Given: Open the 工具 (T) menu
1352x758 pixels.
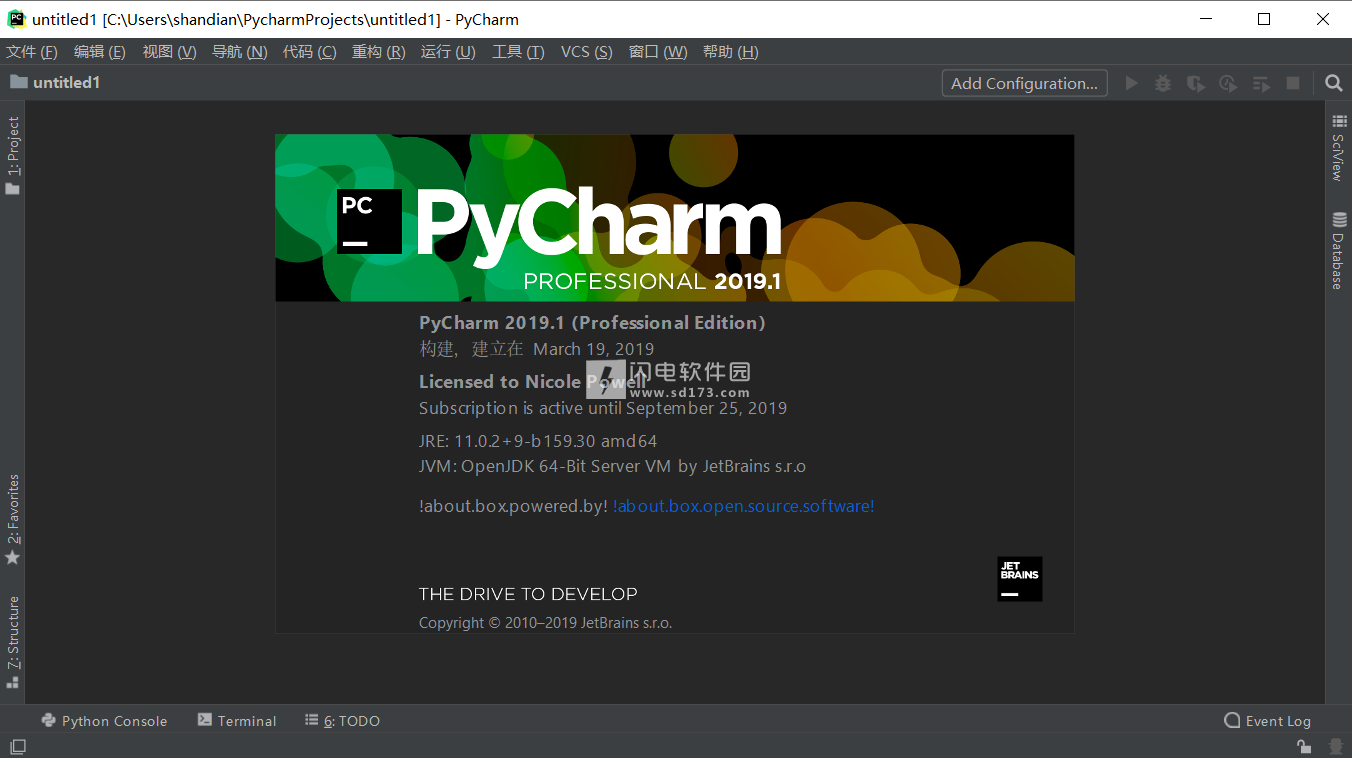Looking at the screenshot, I should tap(518, 52).
